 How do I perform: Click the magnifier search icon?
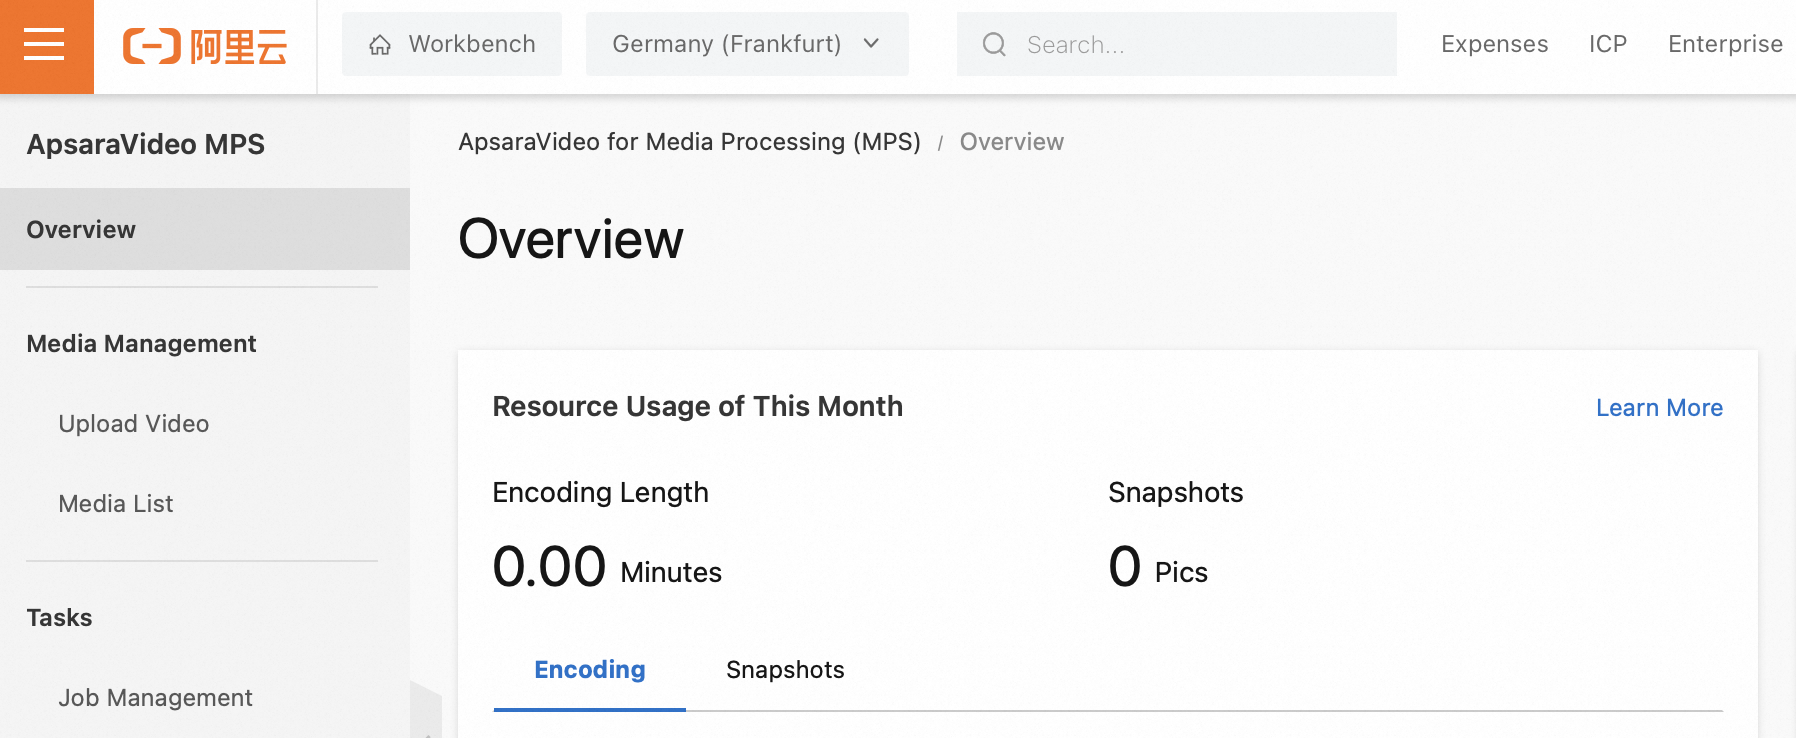click(994, 44)
